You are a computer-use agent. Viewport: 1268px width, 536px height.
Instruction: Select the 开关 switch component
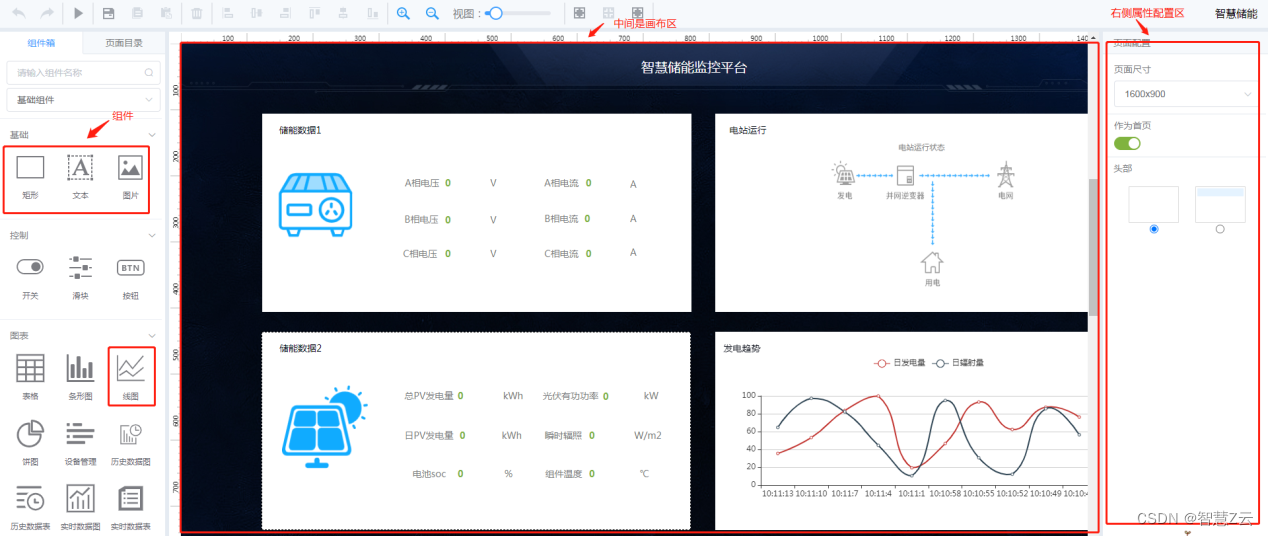[30, 277]
